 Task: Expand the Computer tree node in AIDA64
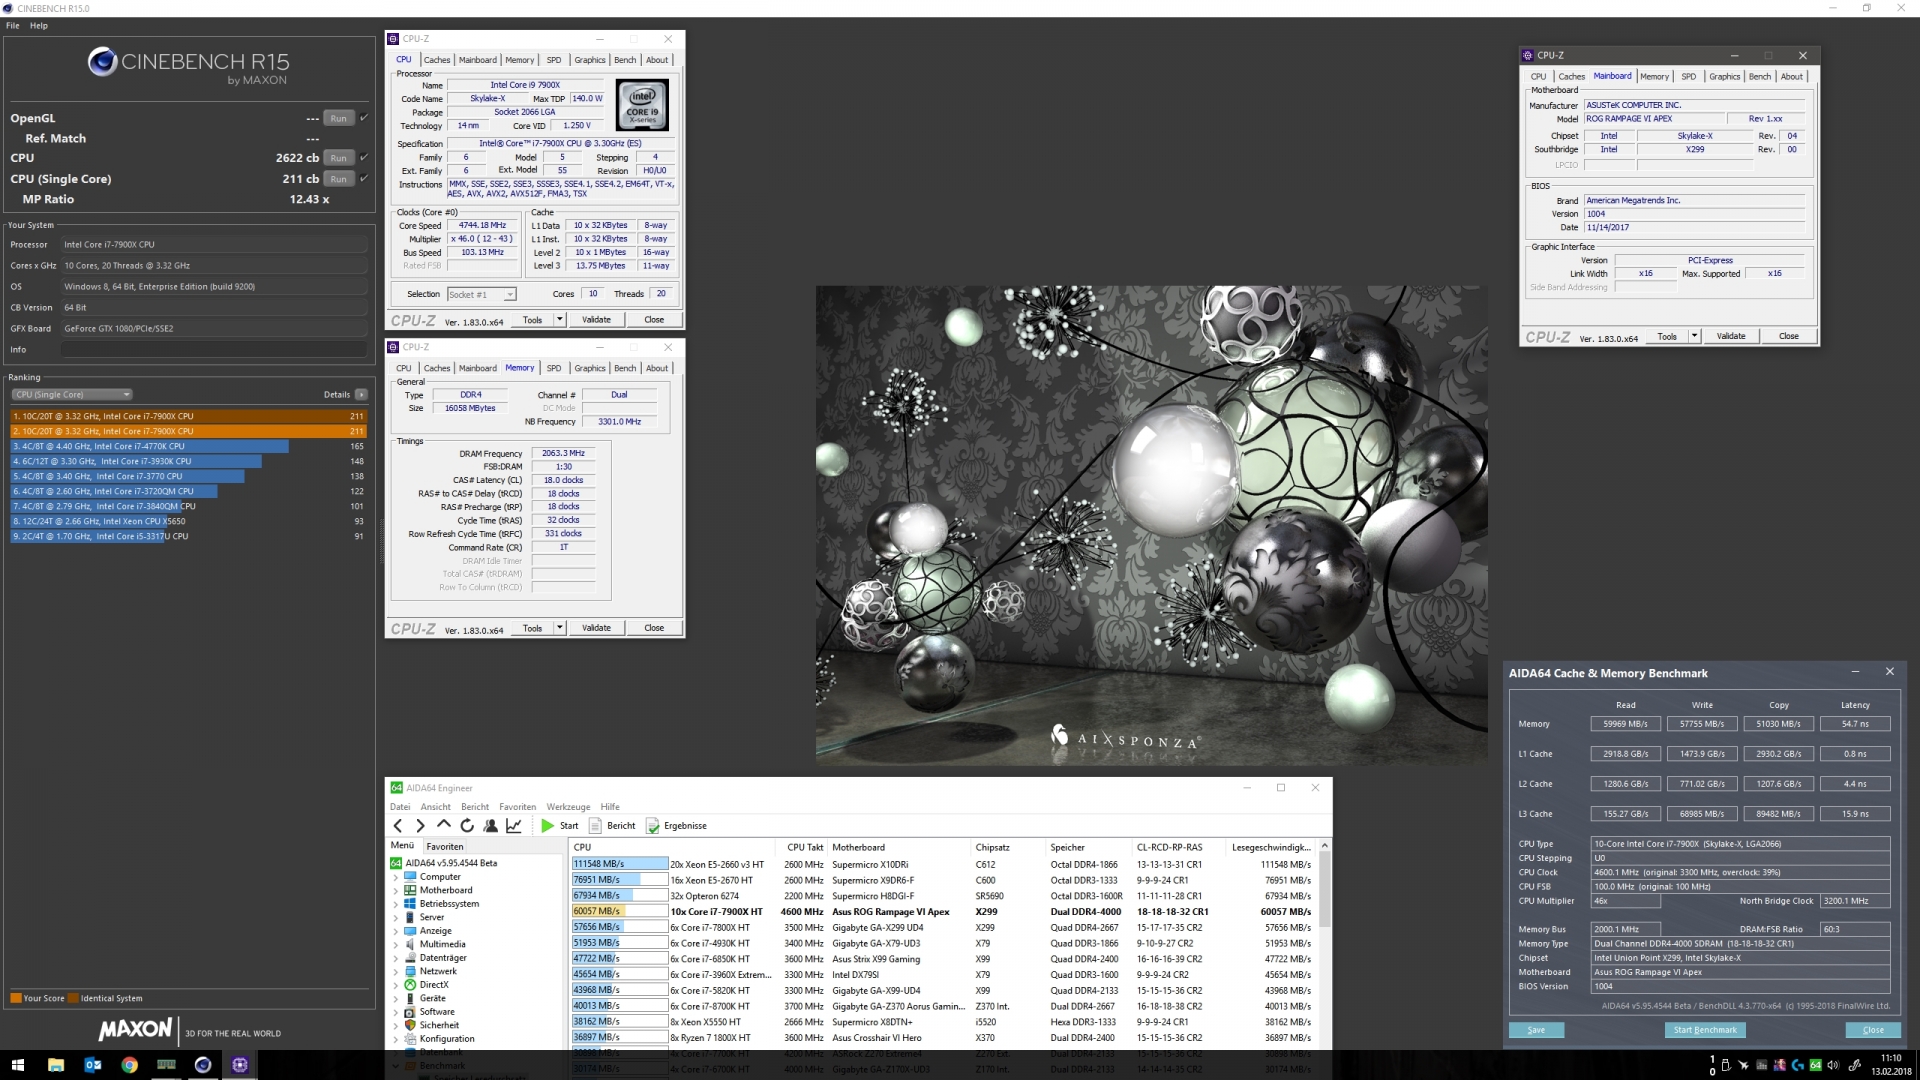click(x=396, y=877)
